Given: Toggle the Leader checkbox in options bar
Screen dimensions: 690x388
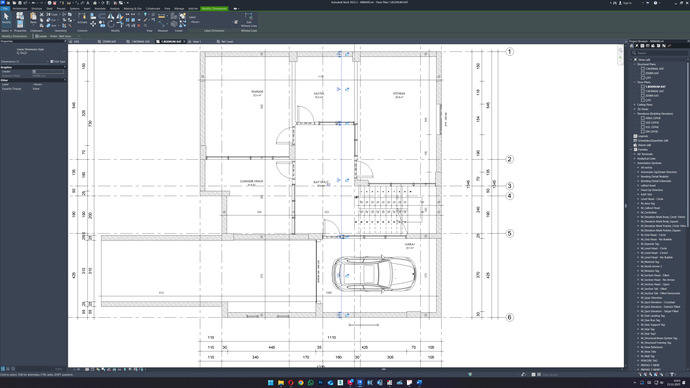Looking at the screenshot, I should pos(37,36).
